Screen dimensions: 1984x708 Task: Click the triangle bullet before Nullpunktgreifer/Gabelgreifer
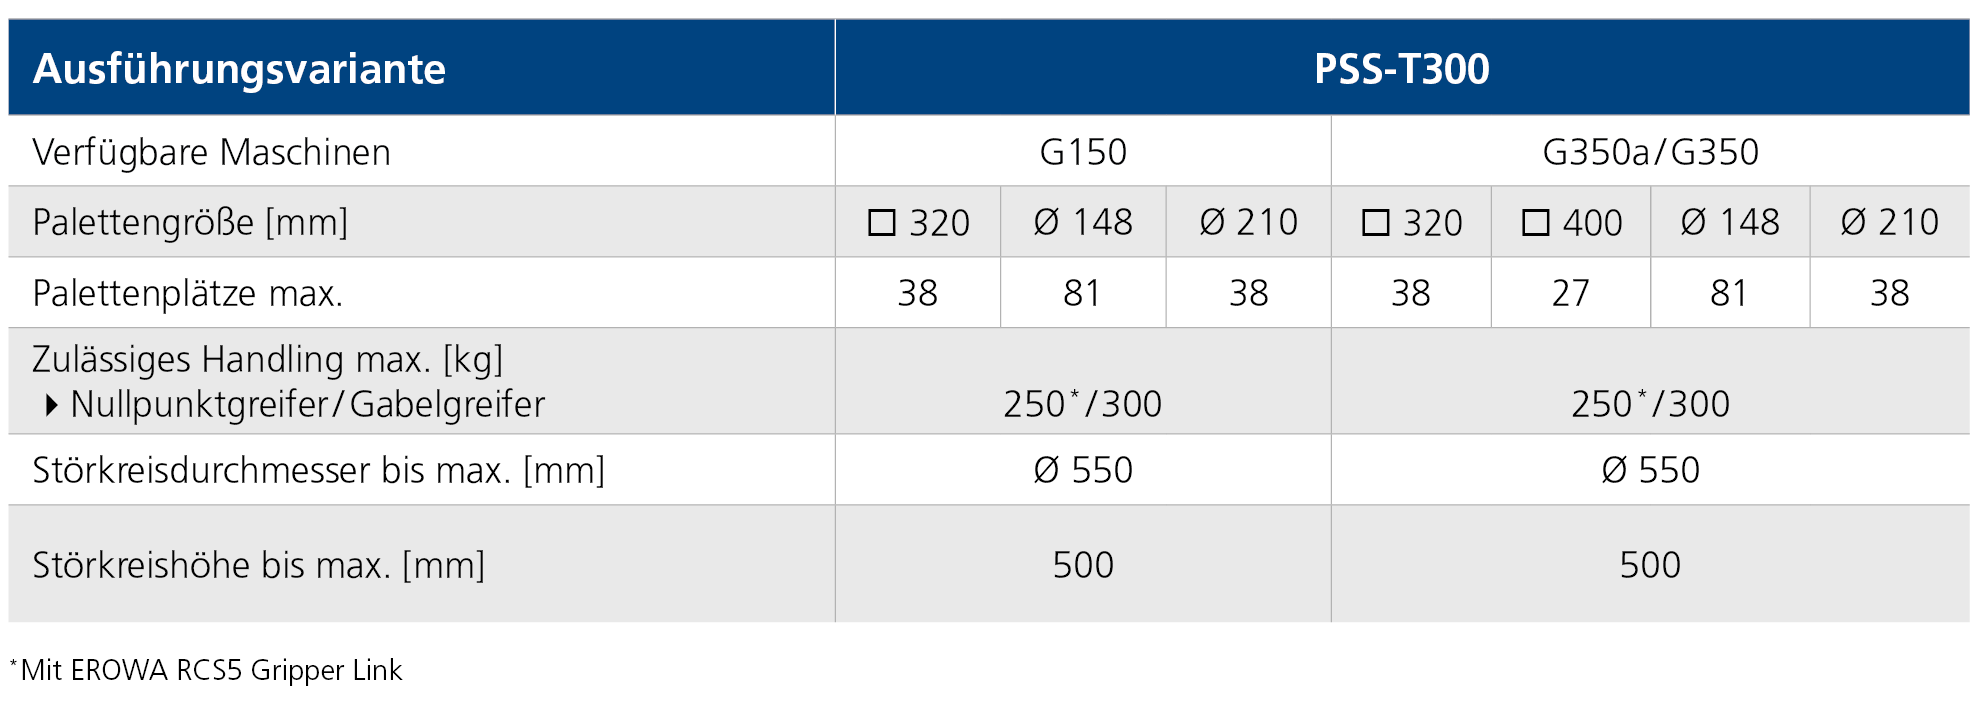tap(52, 405)
